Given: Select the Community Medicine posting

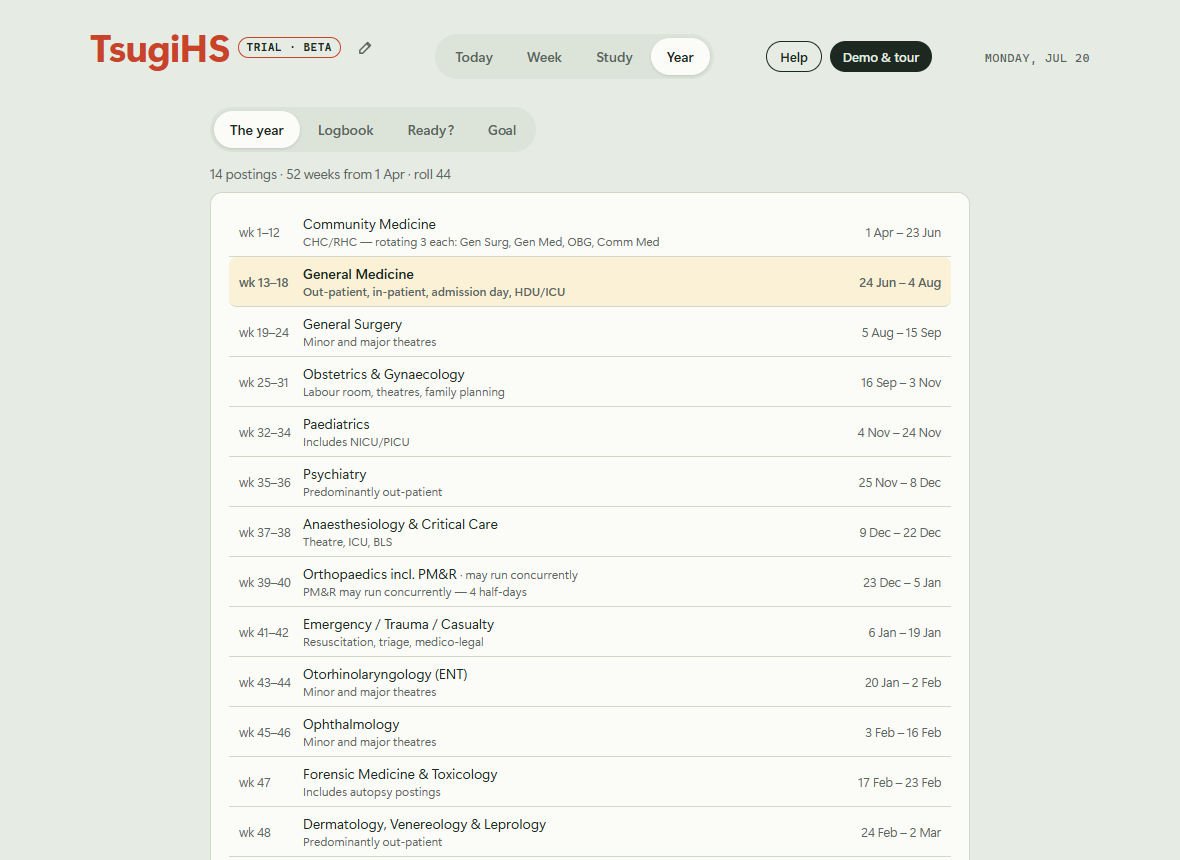Looking at the screenshot, I should [590, 232].
